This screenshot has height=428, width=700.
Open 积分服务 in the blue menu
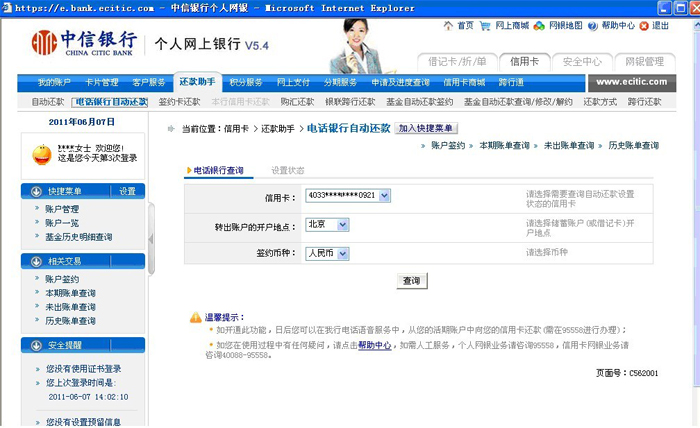pyautogui.click(x=246, y=82)
